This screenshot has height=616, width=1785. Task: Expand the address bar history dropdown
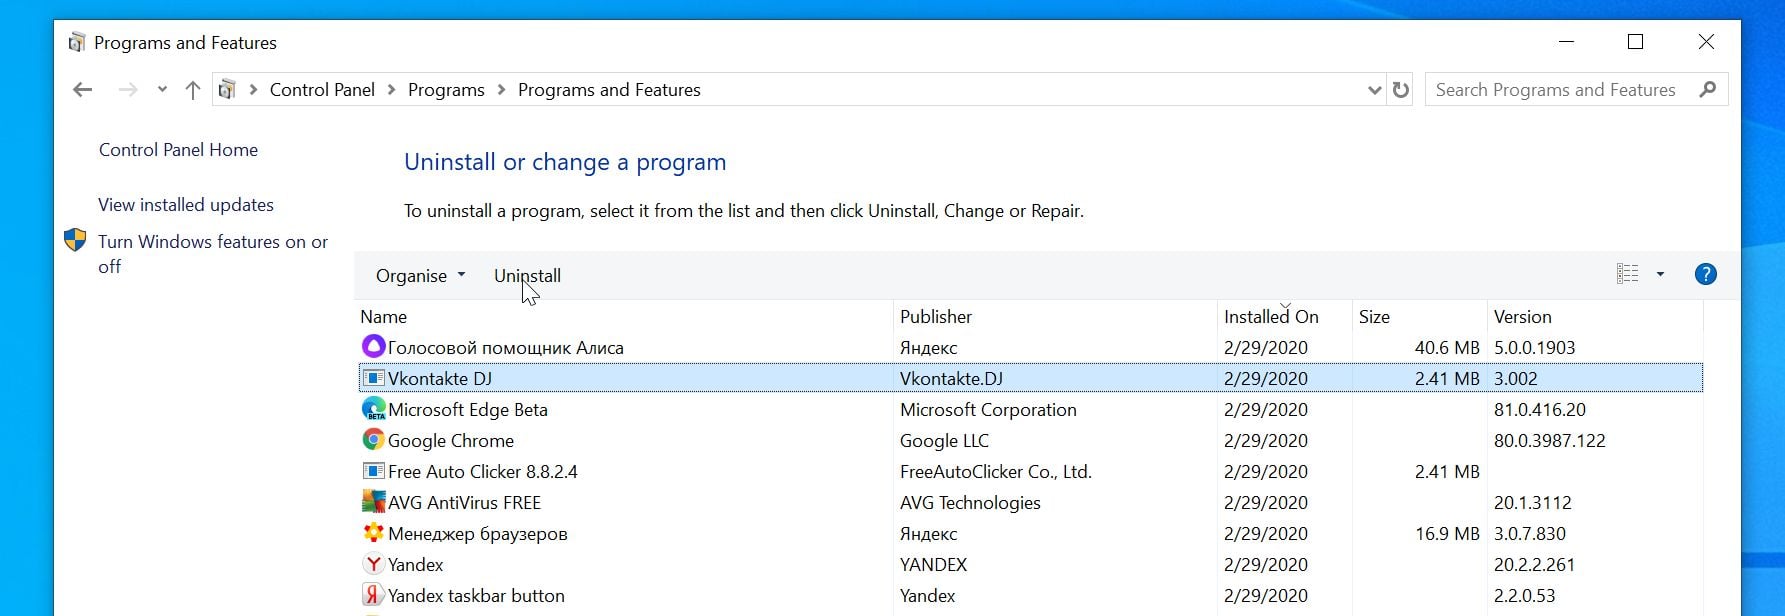(1374, 90)
